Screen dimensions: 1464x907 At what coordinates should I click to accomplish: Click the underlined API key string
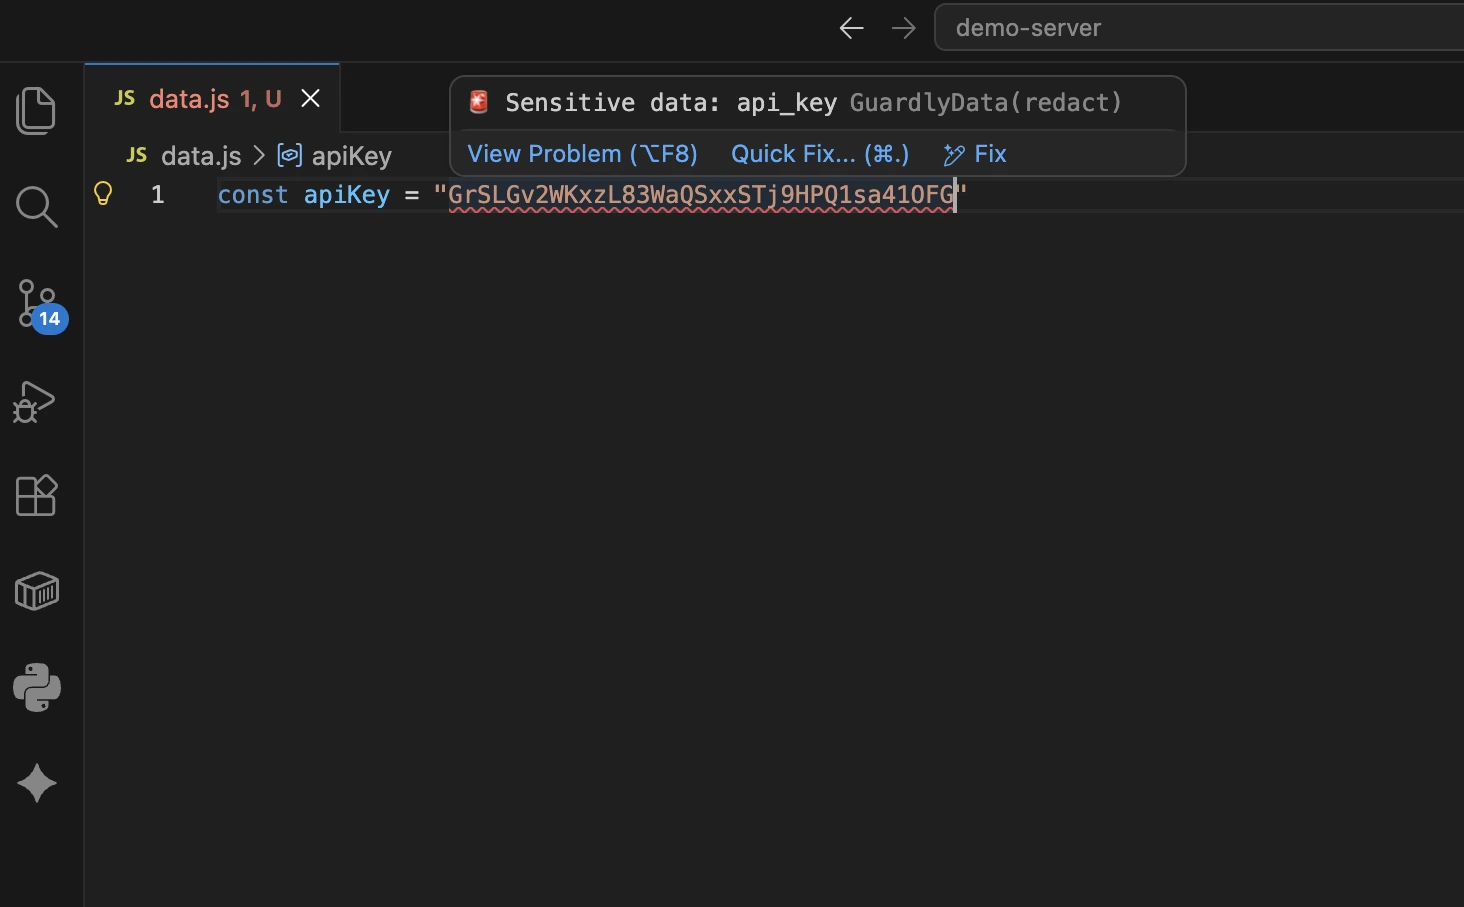(x=700, y=195)
